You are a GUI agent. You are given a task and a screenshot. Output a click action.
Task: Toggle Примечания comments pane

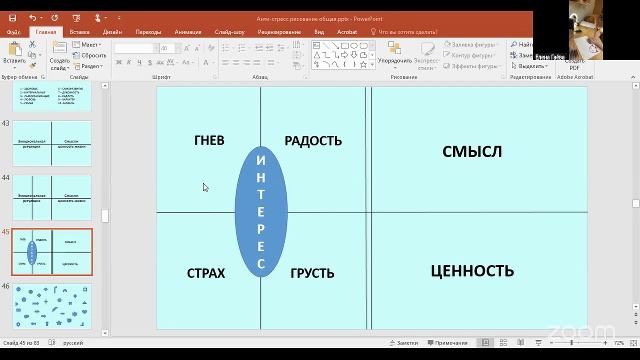(x=447, y=343)
